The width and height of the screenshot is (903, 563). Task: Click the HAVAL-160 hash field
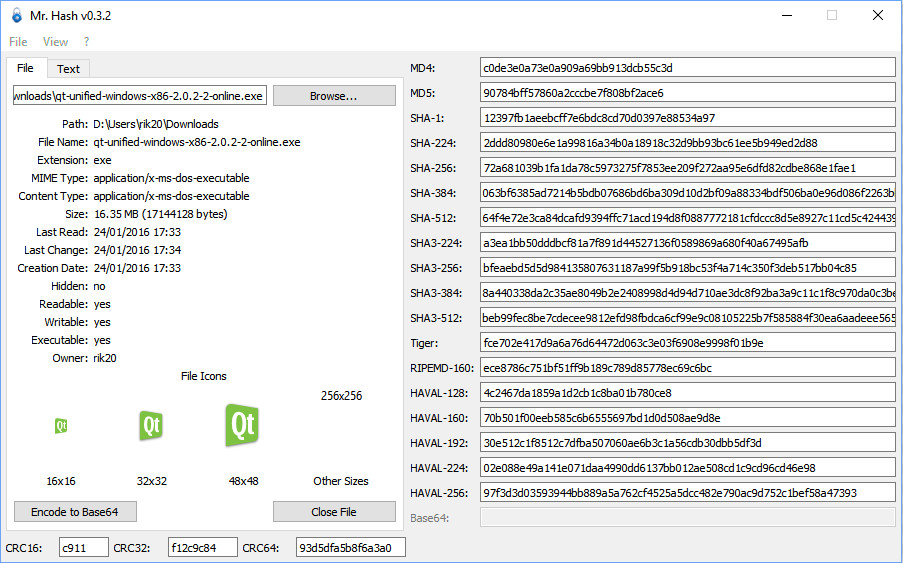click(688, 418)
